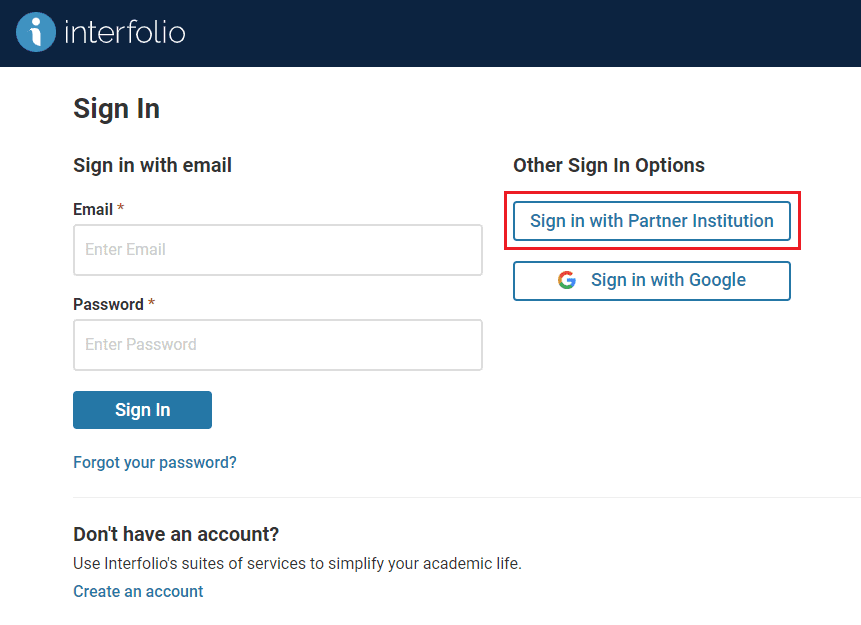The height and width of the screenshot is (625, 861).
Task: Click the Google "G" logo icon
Action: [x=567, y=280]
